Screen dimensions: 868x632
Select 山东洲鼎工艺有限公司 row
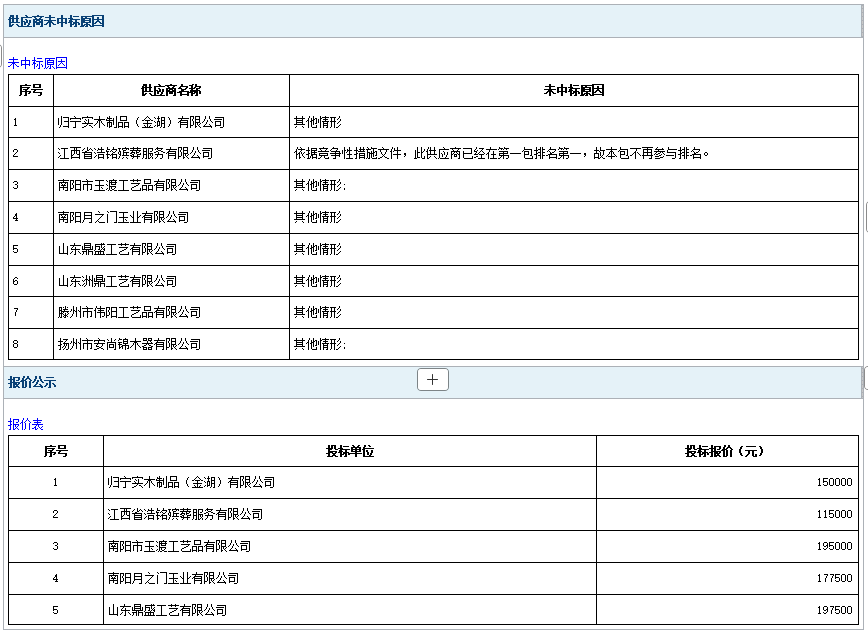tap(433, 281)
